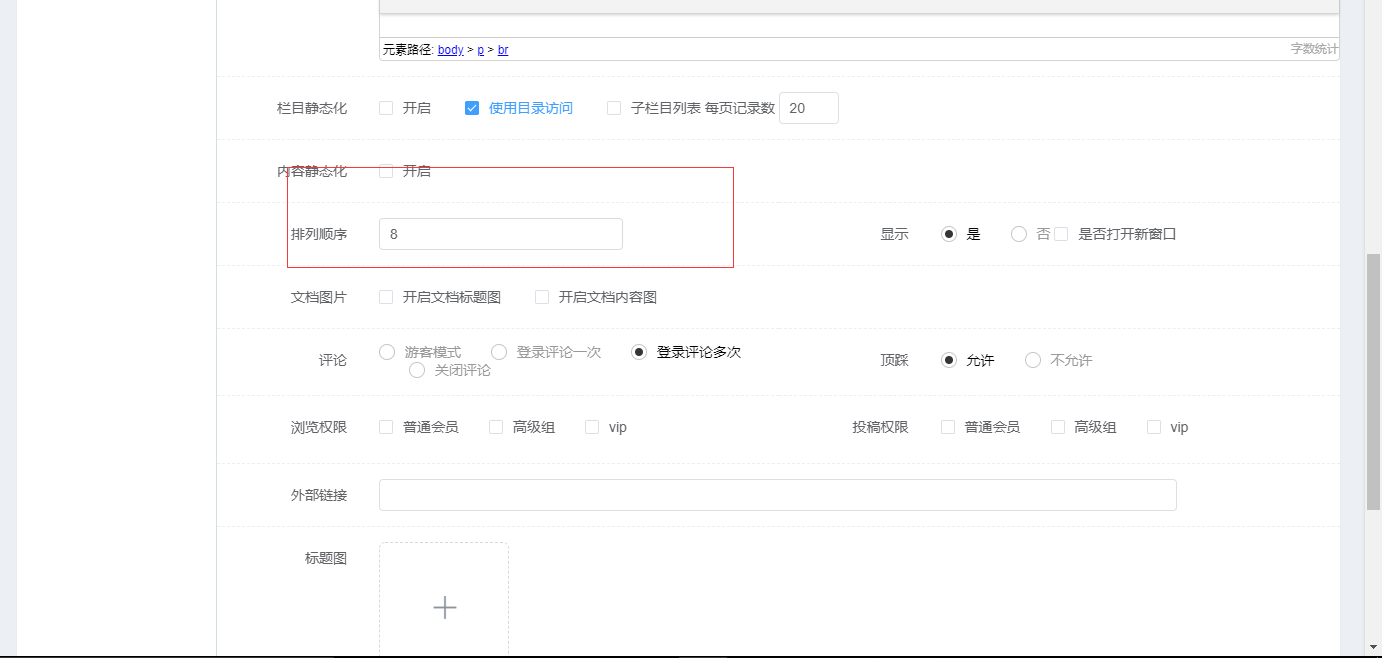Select the 关闭评论 radio option
The height and width of the screenshot is (658, 1382).
(417, 370)
